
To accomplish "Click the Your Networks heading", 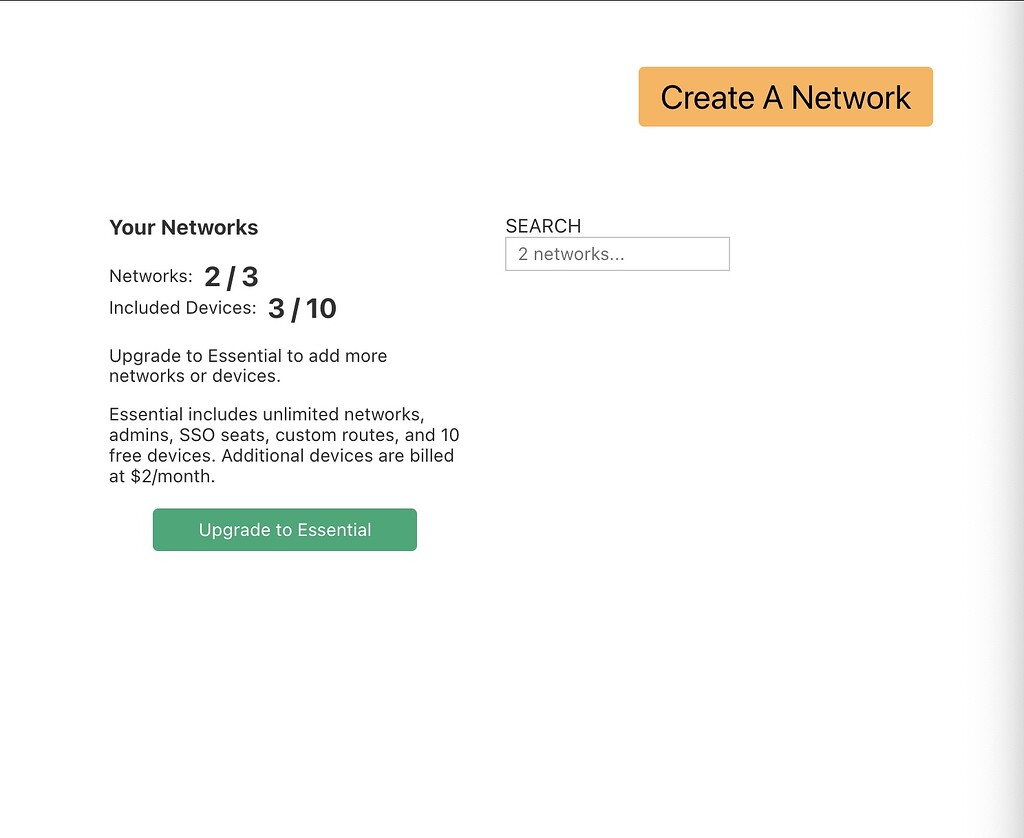I will (183, 228).
